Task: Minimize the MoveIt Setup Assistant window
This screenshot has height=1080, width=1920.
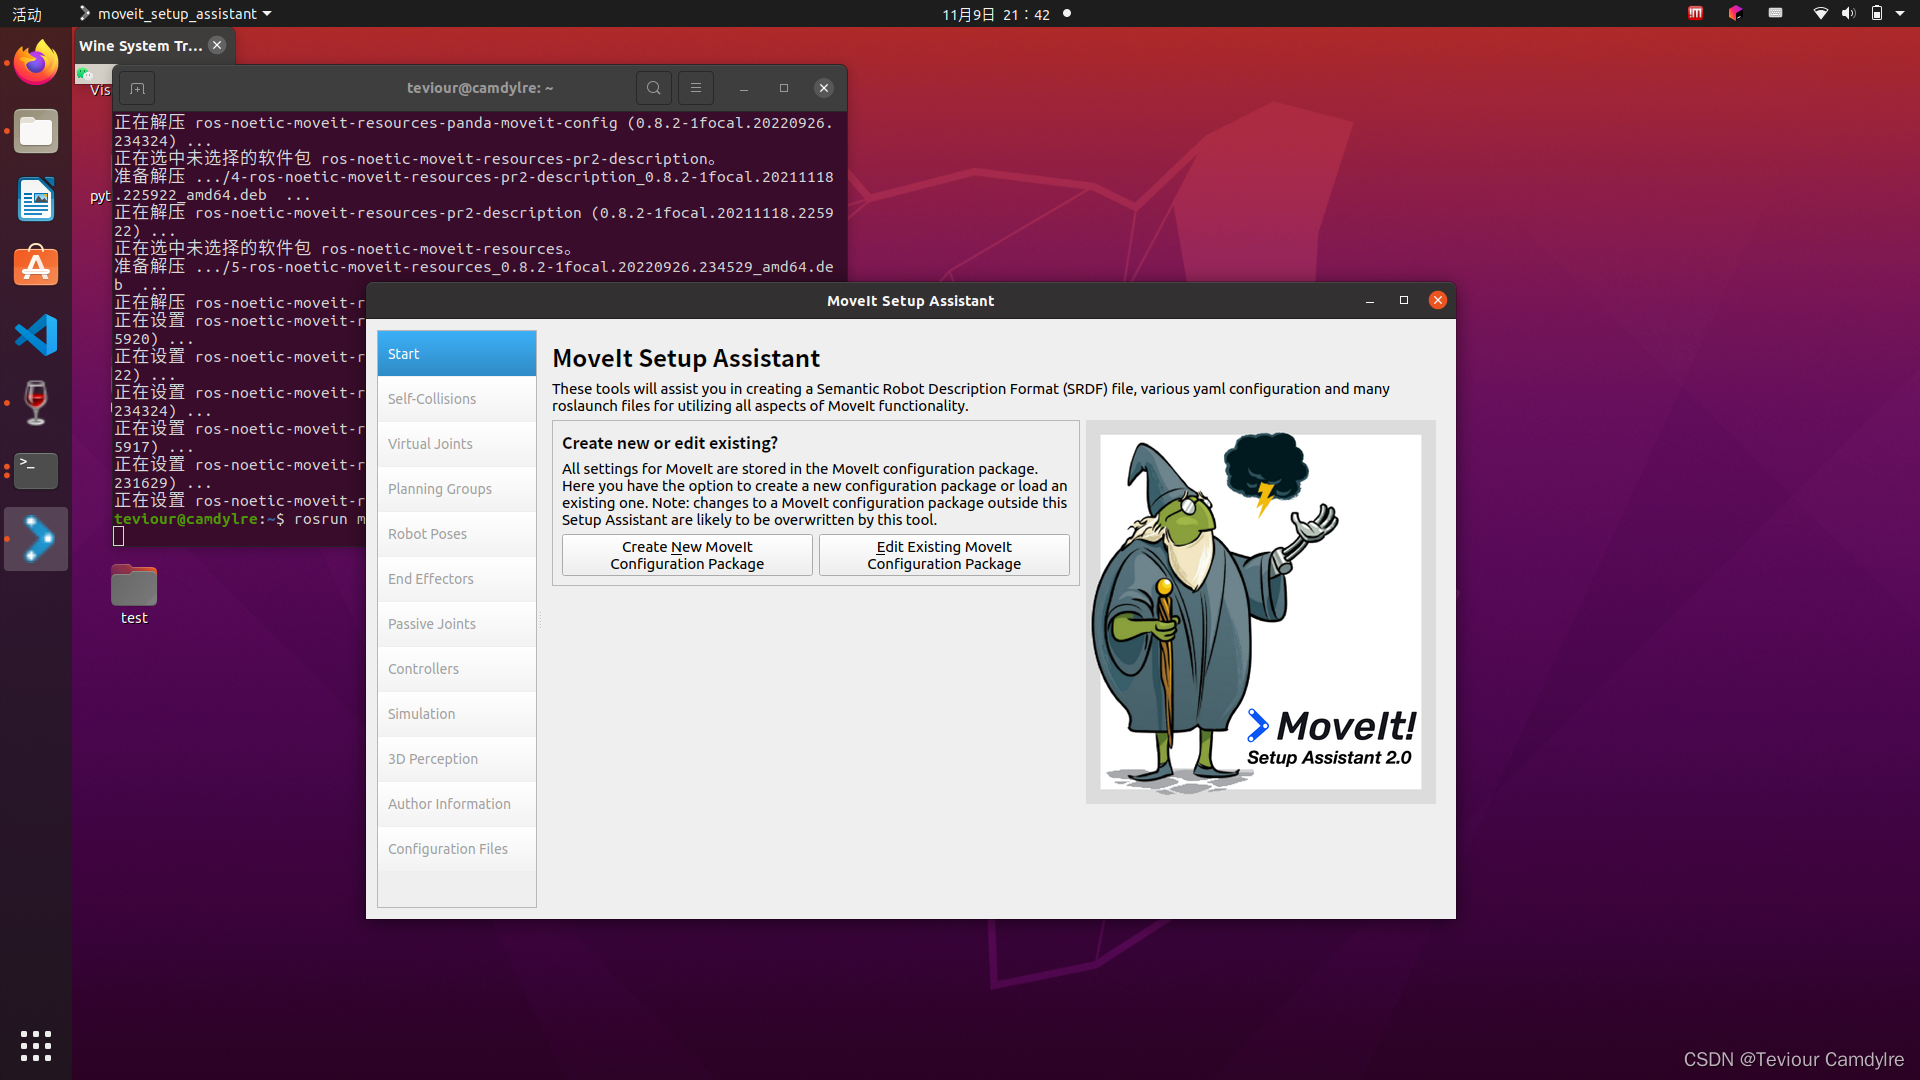Action: click(1370, 300)
